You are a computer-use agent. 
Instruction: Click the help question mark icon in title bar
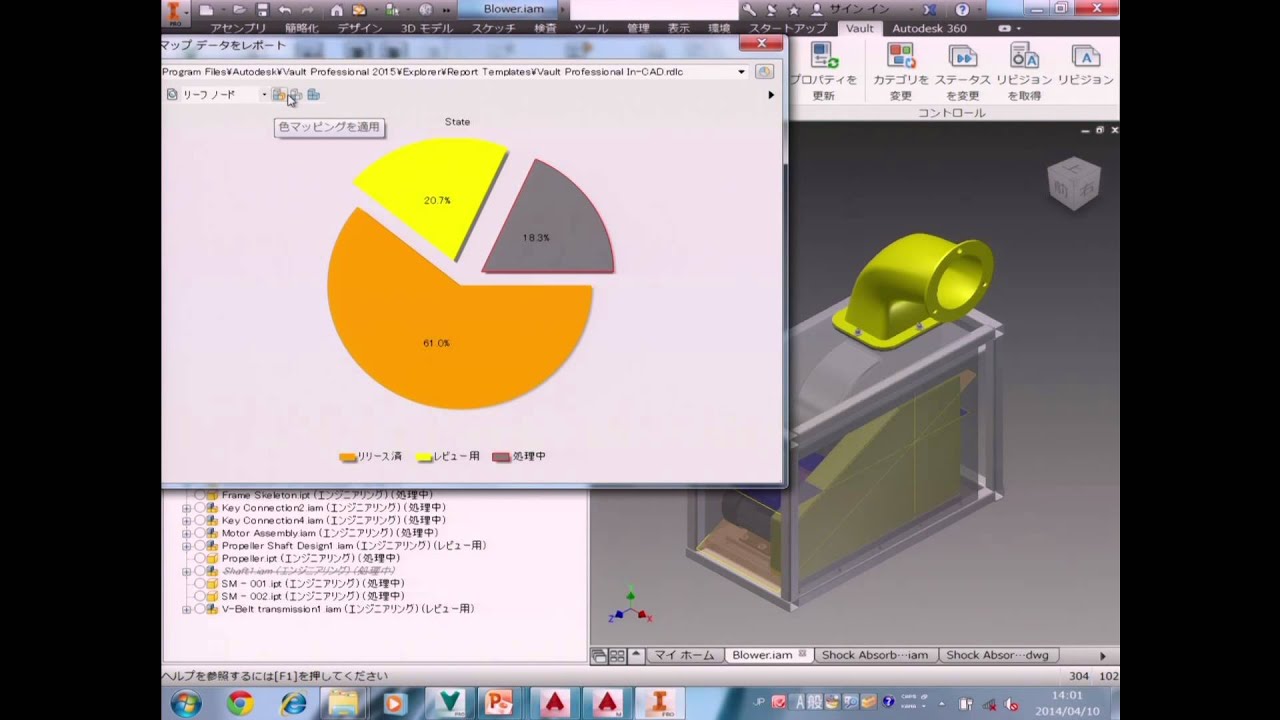tap(962, 9)
